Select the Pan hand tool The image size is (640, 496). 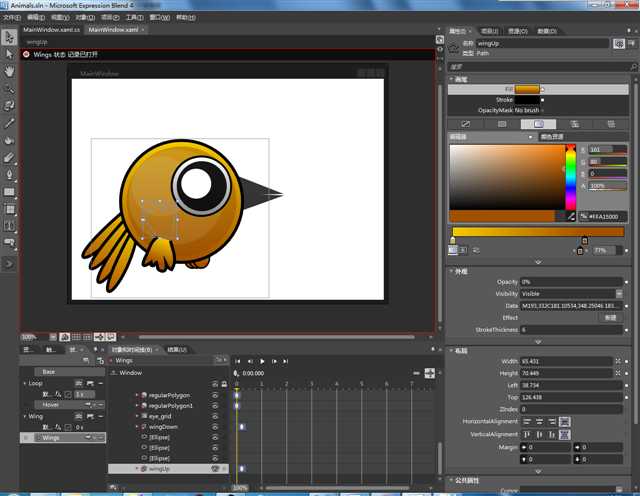click(x=9, y=71)
